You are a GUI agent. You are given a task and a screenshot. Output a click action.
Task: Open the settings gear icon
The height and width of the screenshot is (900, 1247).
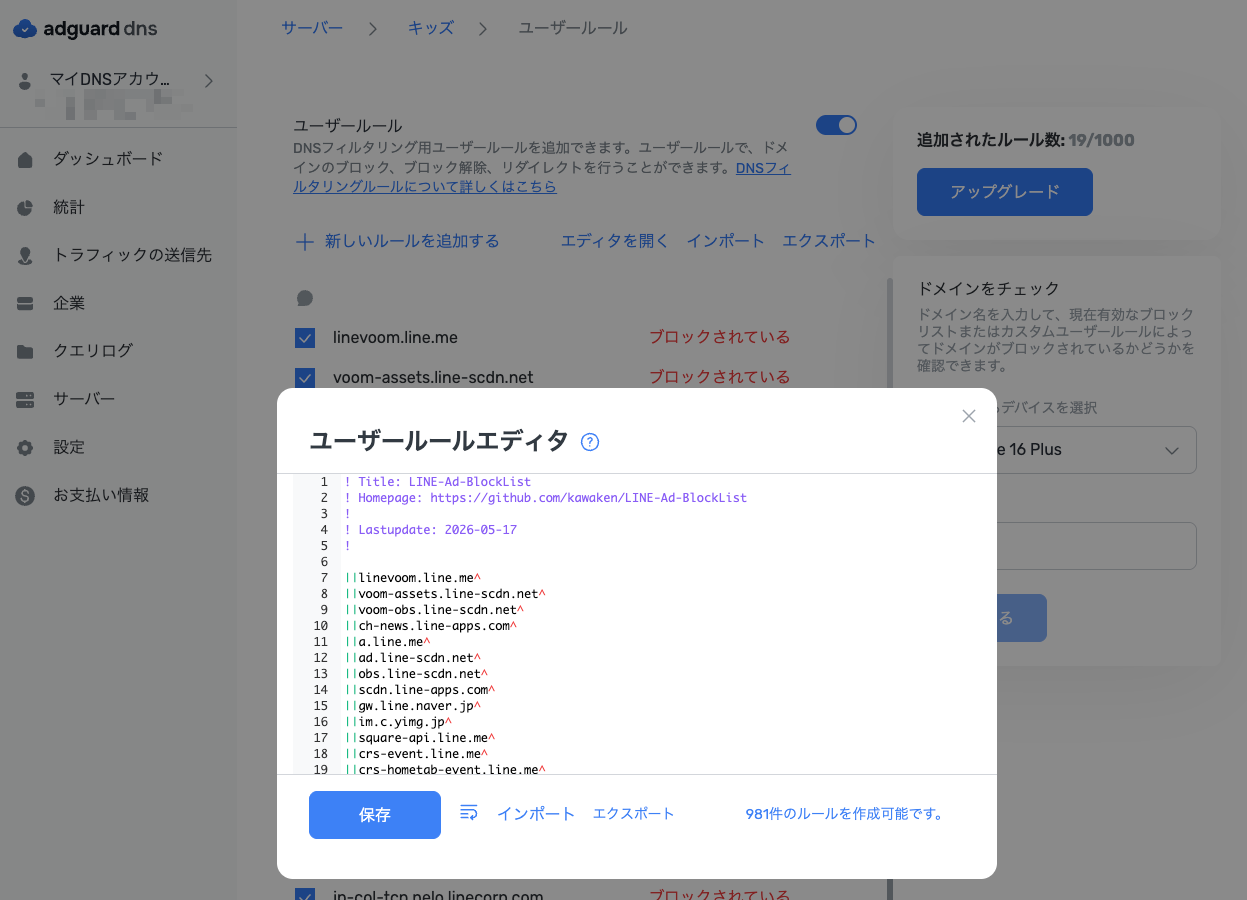pyautogui.click(x=26, y=448)
